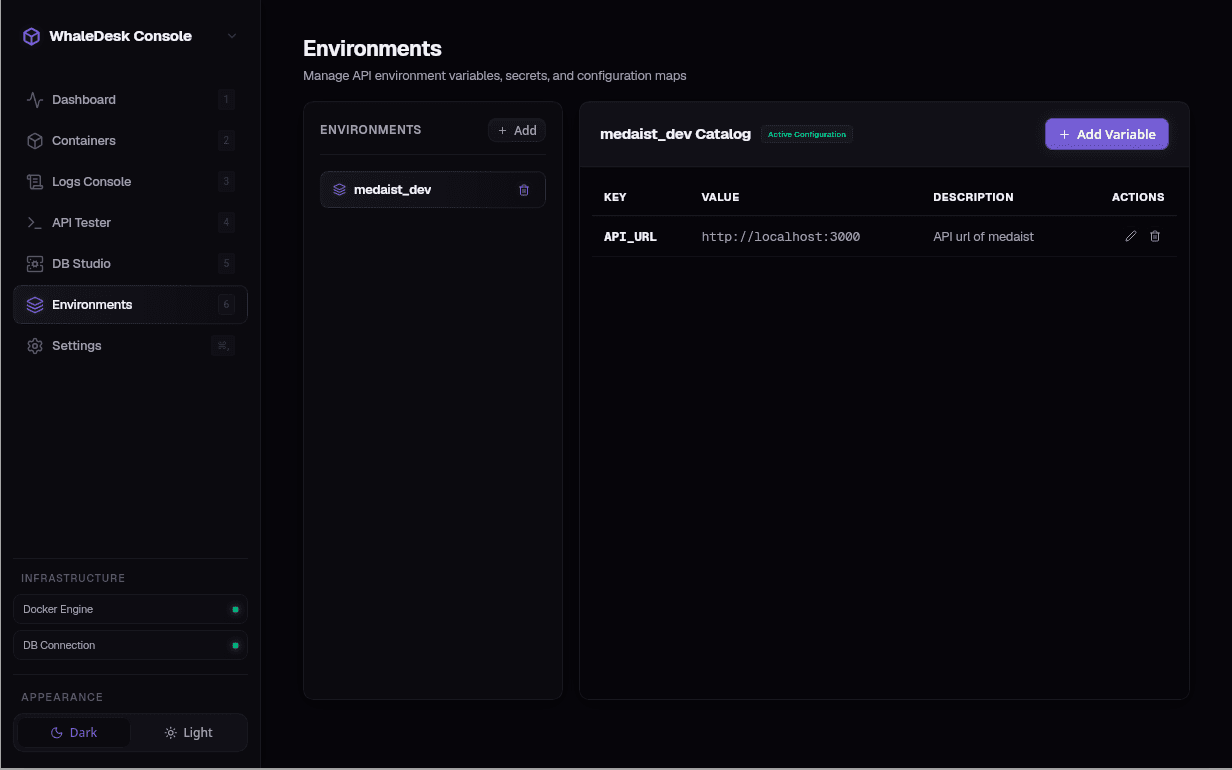Click the DB Connection status row

(130, 645)
